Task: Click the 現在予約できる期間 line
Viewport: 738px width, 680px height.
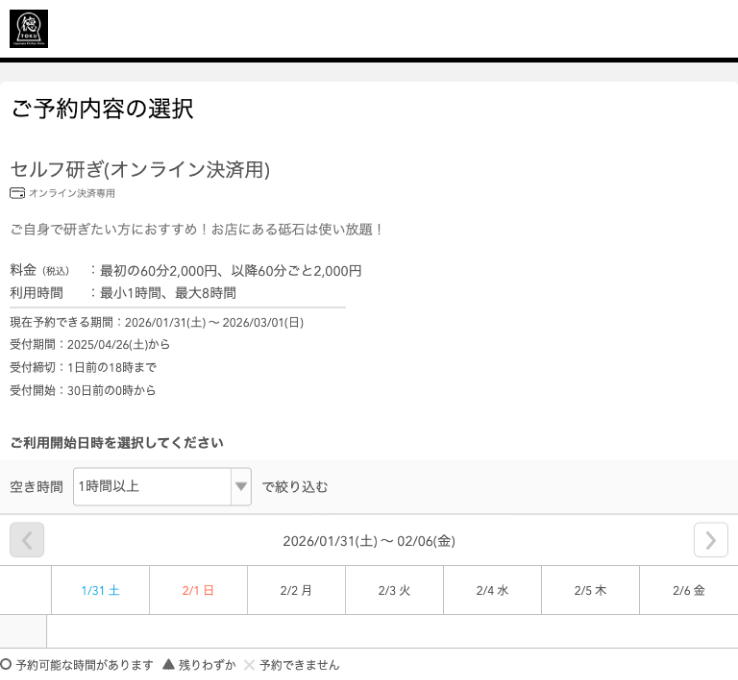Action: (157, 322)
